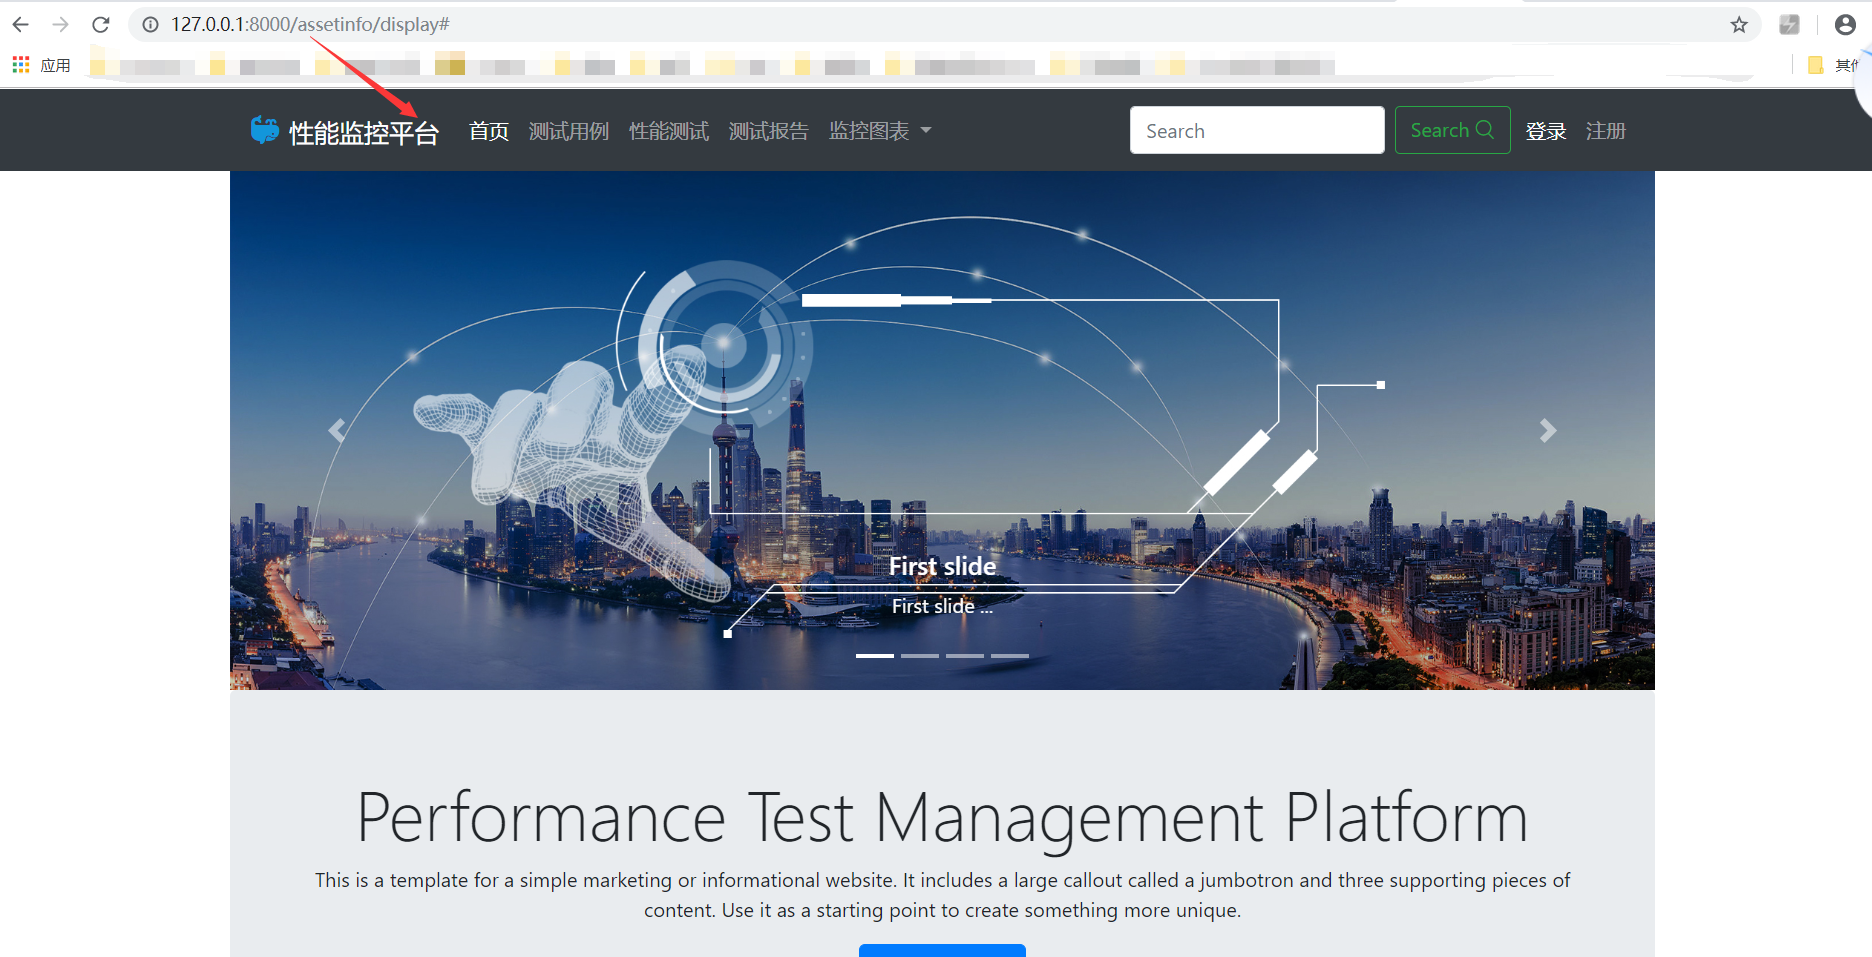Viewport: 1872px width, 957px height.
Task: Select the first carousel indicator
Action: [x=875, y=656]
